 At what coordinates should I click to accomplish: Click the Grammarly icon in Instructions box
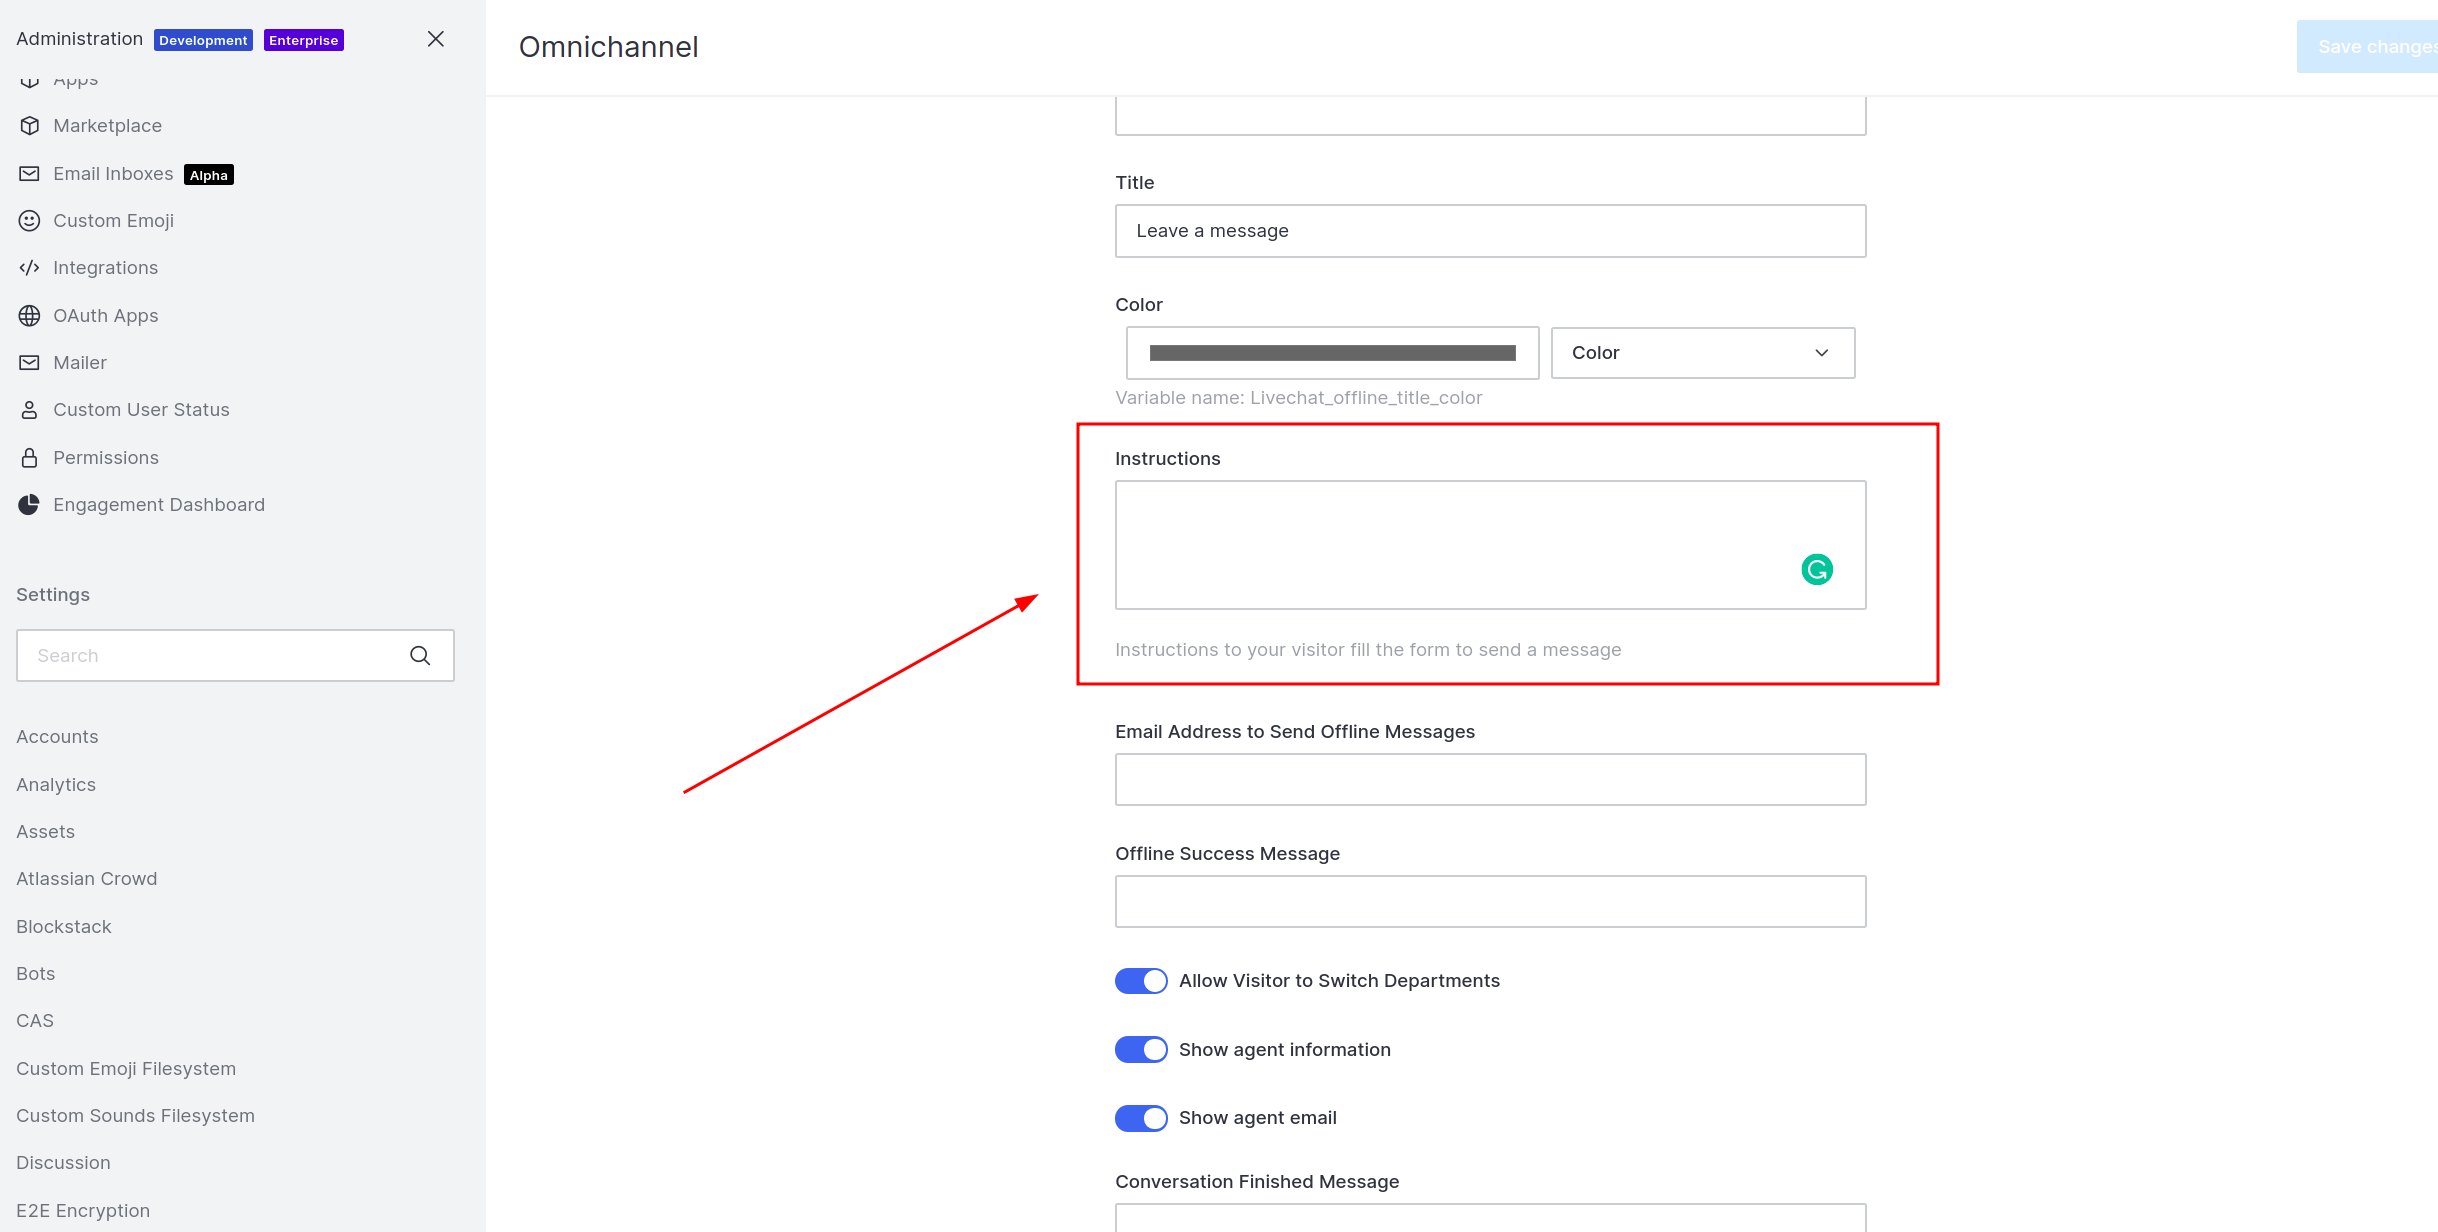(x=1817, y=570)
